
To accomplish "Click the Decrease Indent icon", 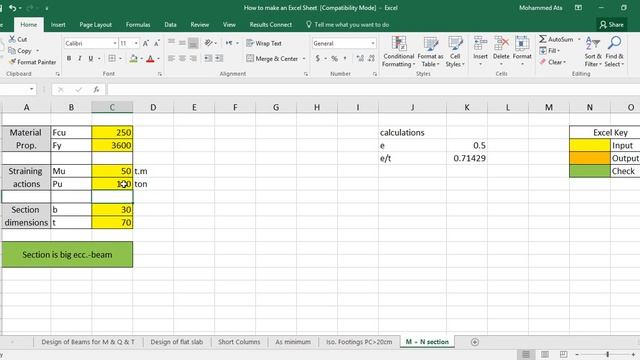I will (208, 58).
